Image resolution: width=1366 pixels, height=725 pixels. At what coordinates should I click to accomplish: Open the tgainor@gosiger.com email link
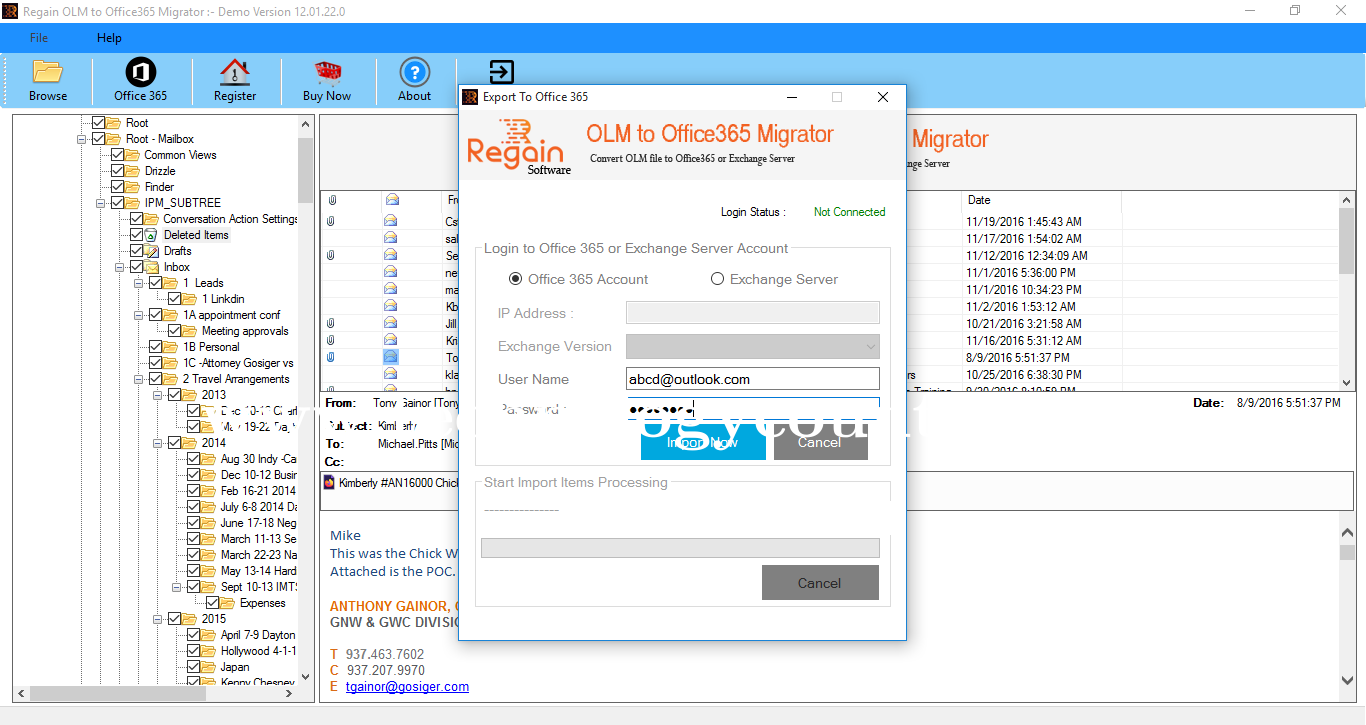click(407, 687)
